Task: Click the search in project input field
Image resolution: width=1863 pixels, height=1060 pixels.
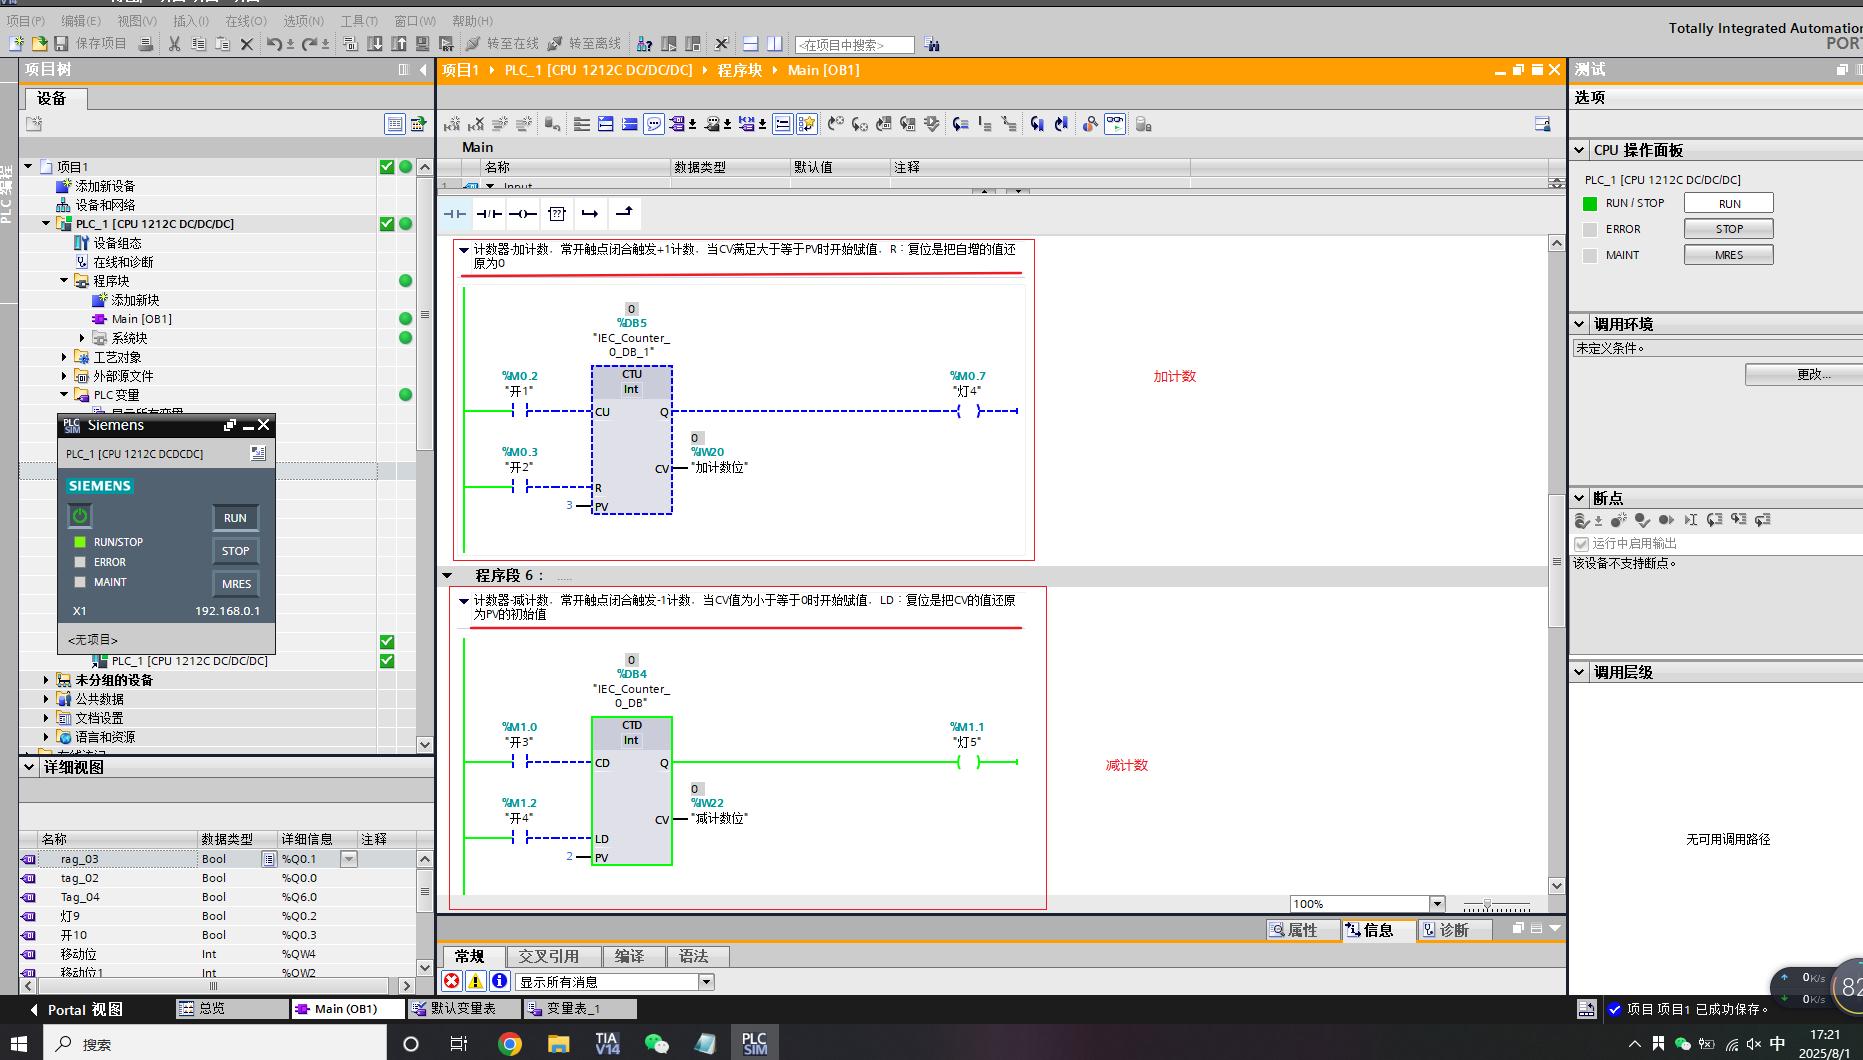Action: [855, 45]
